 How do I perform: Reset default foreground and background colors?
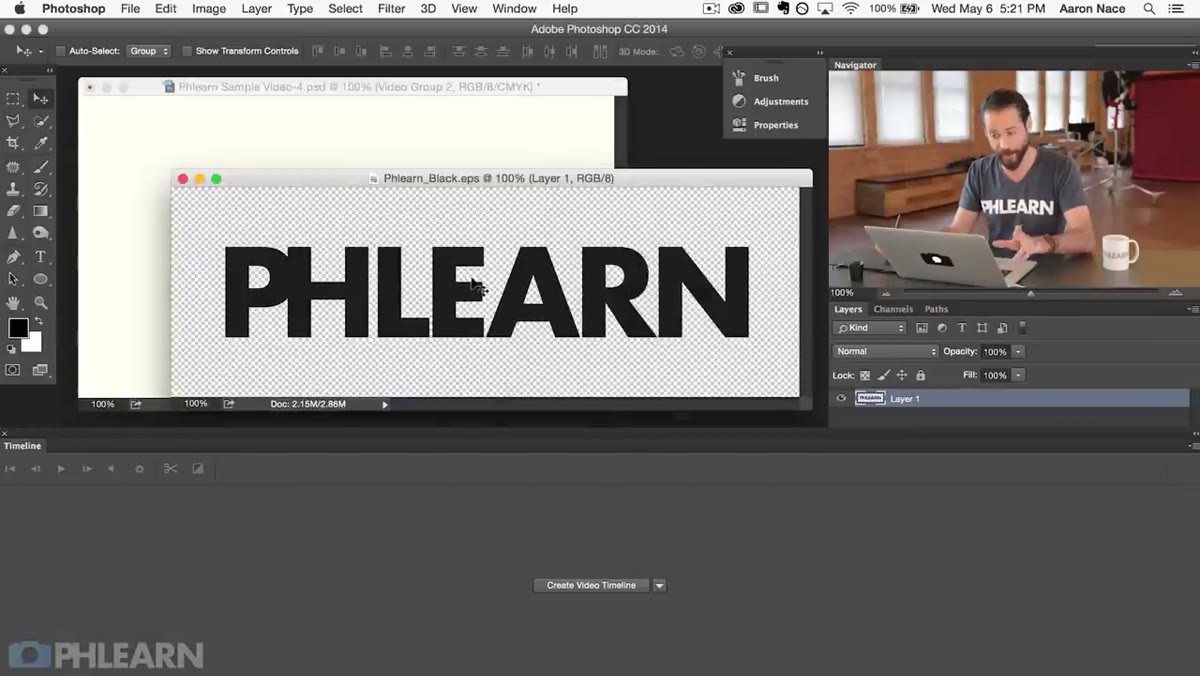(12, 349)
